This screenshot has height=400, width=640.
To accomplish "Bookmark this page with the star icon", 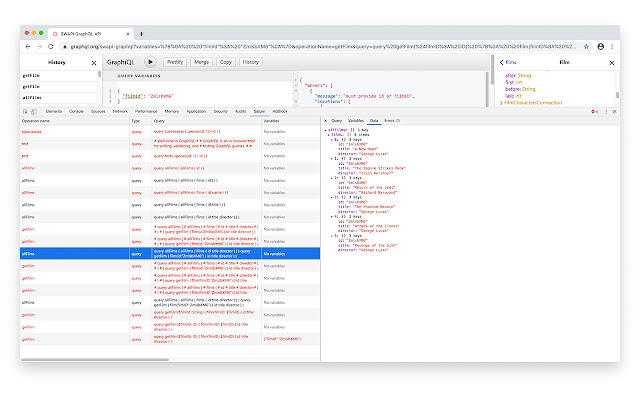I will pos(586,47).
